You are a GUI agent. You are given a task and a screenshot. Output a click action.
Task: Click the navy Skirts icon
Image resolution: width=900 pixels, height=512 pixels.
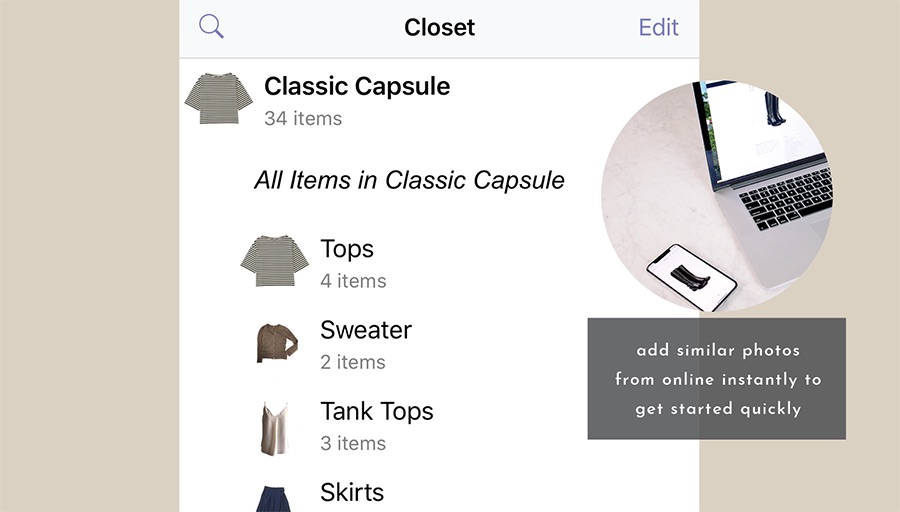tap(273, 499)
